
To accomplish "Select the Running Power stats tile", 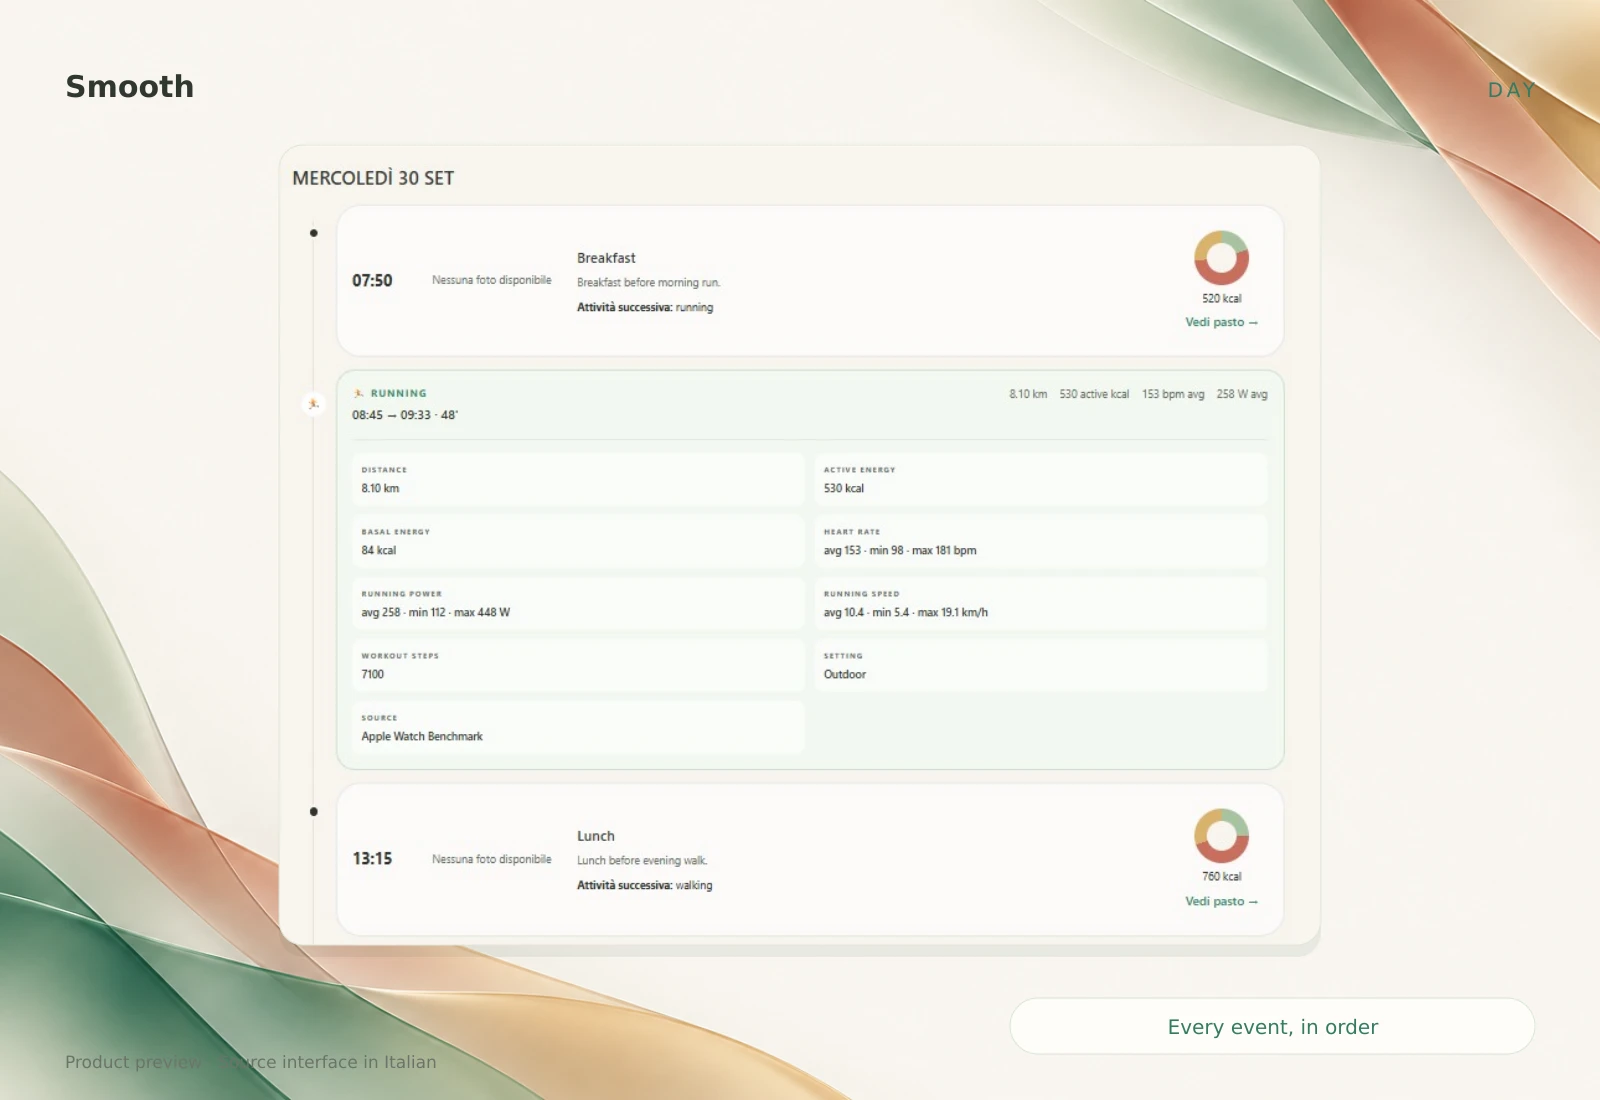I will click(x=578, y=603).
